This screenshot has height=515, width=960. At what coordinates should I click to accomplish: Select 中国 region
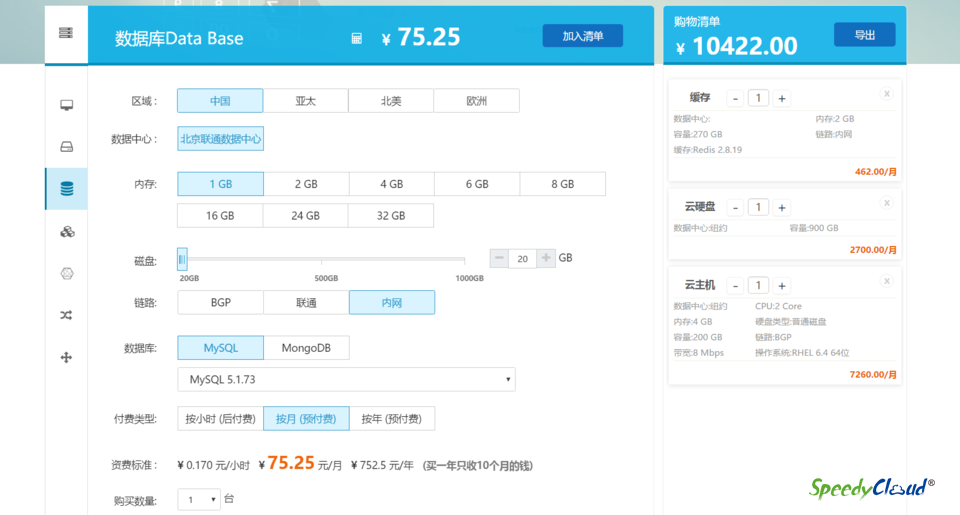tap(220, 101)
